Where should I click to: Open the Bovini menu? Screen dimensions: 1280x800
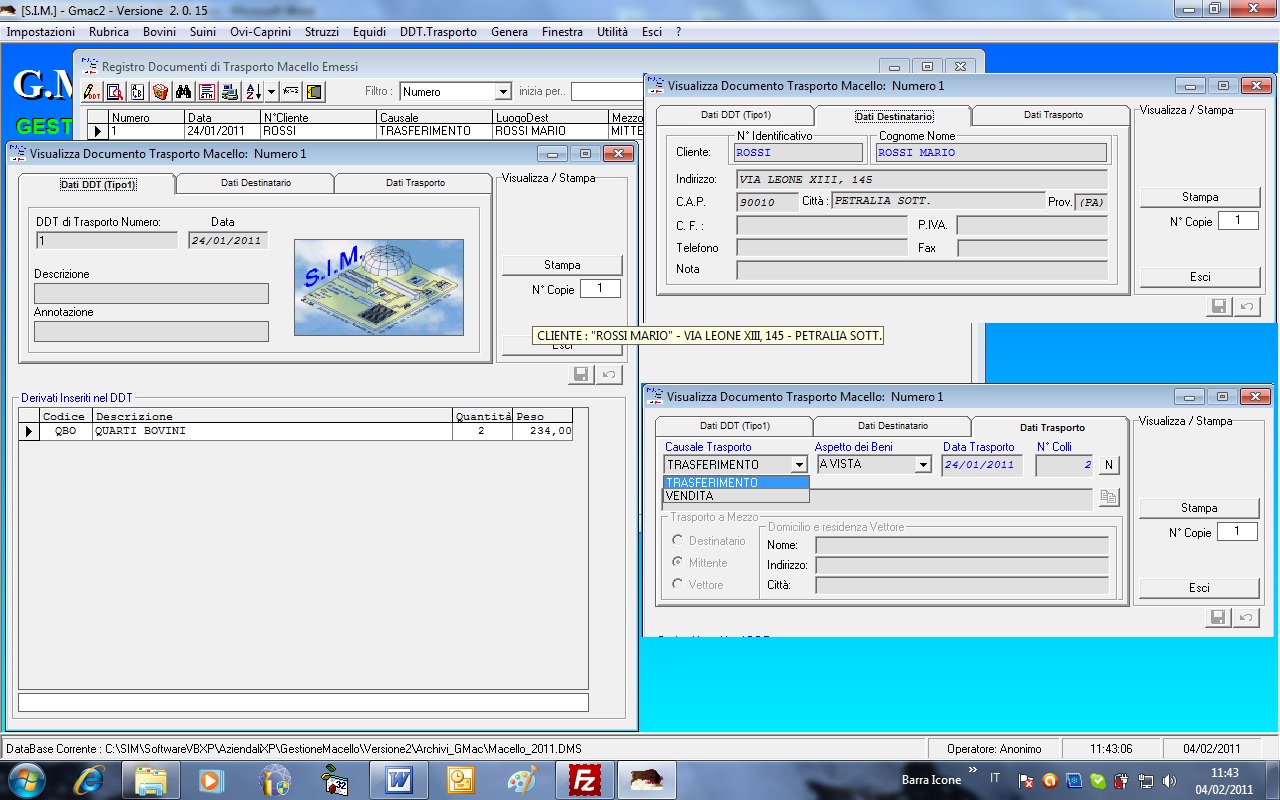[159, 32]
